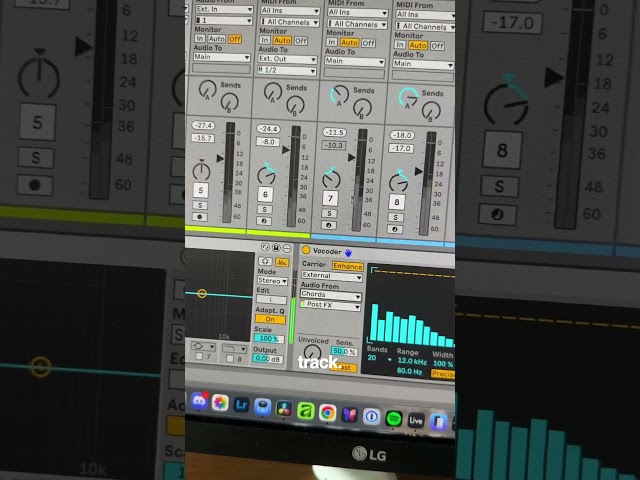Screen dimensions: 640x480
Task: Toggle the track 8 activator button
Action: 397,202
